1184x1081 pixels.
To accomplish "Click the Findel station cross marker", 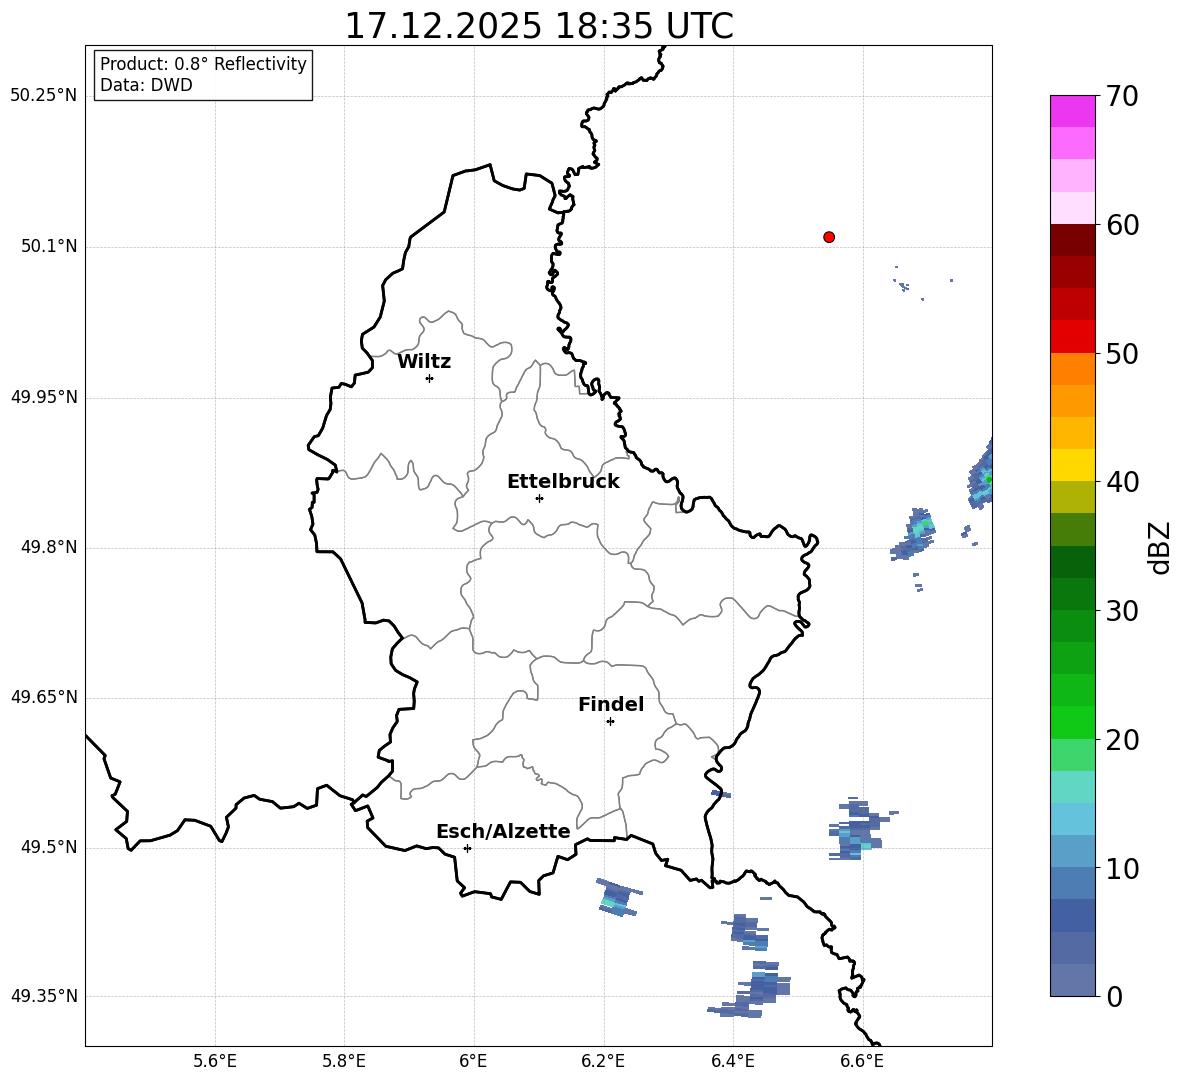I will tap(610, 722).
